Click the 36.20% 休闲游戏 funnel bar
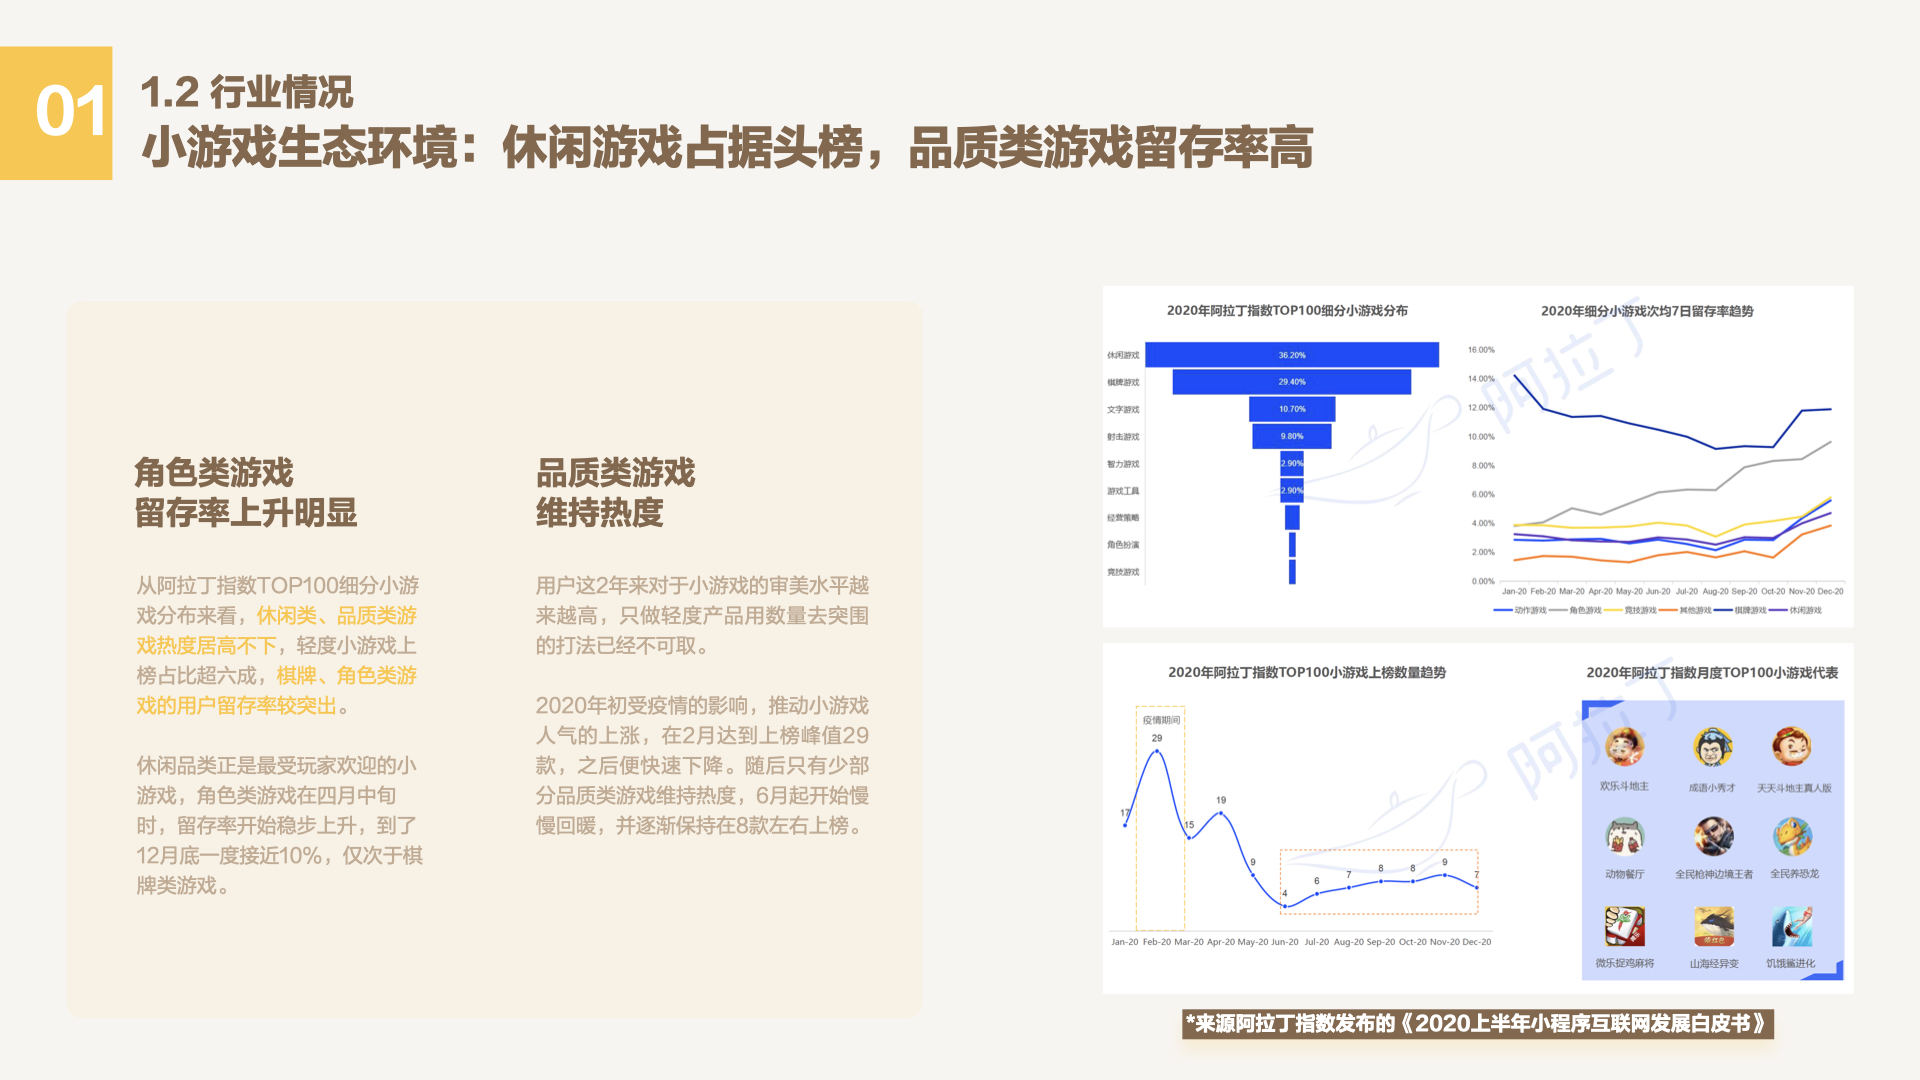This screenshot has width=1920, height=1080. [x=1292, y=355]
